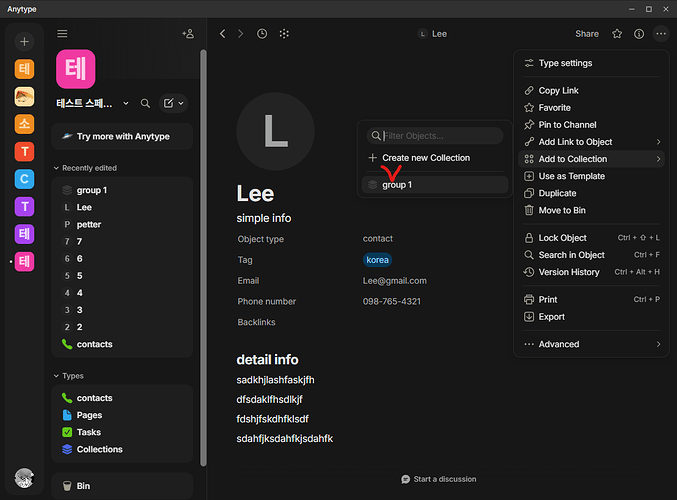
Task: Click the Filter Objects search field
Action: coord(435,136)
